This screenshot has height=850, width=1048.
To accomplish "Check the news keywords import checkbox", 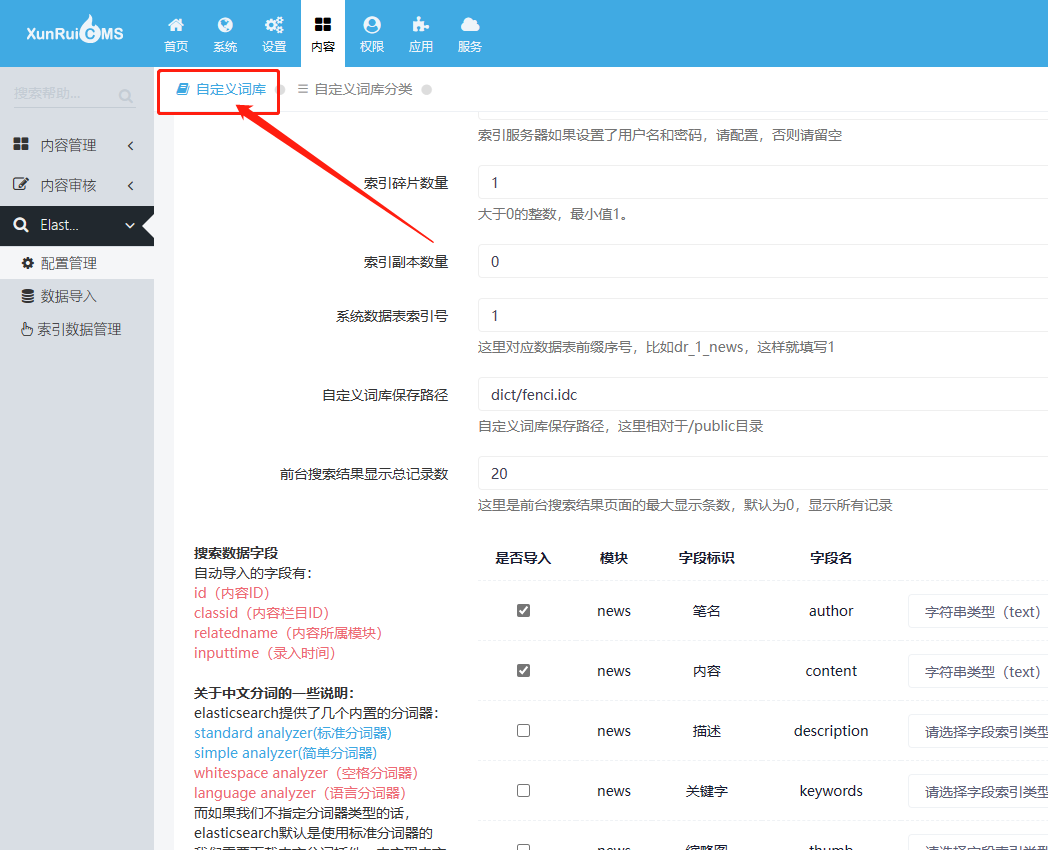I will [523, 791].
